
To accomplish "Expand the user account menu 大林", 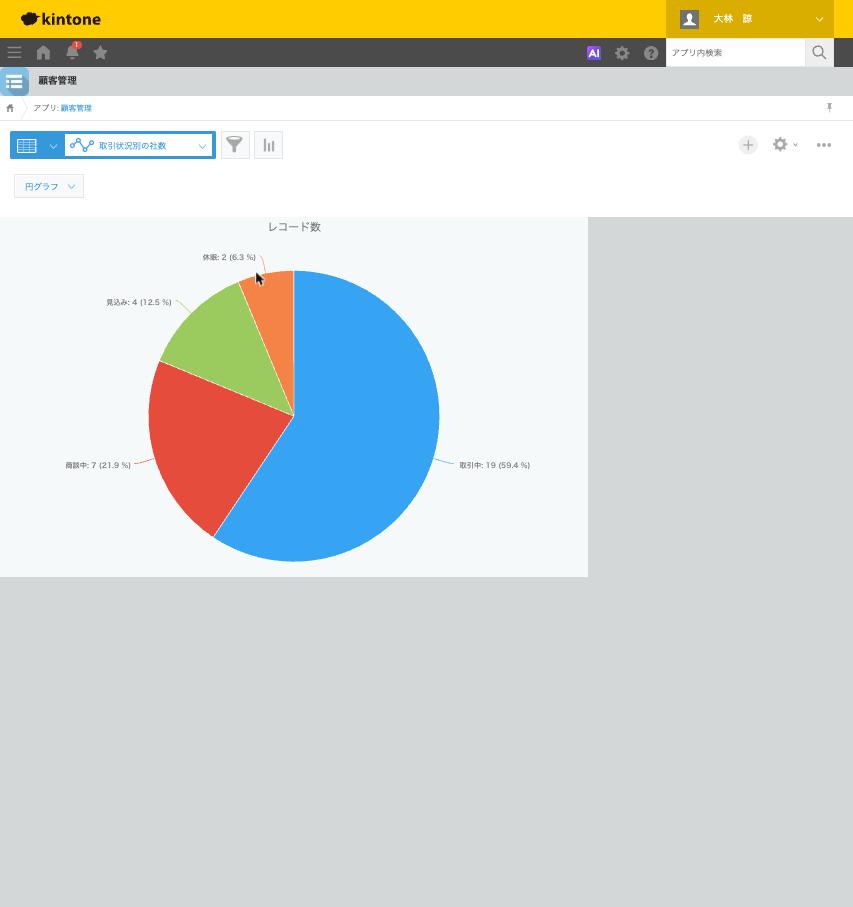I will (x=749, y=19).
